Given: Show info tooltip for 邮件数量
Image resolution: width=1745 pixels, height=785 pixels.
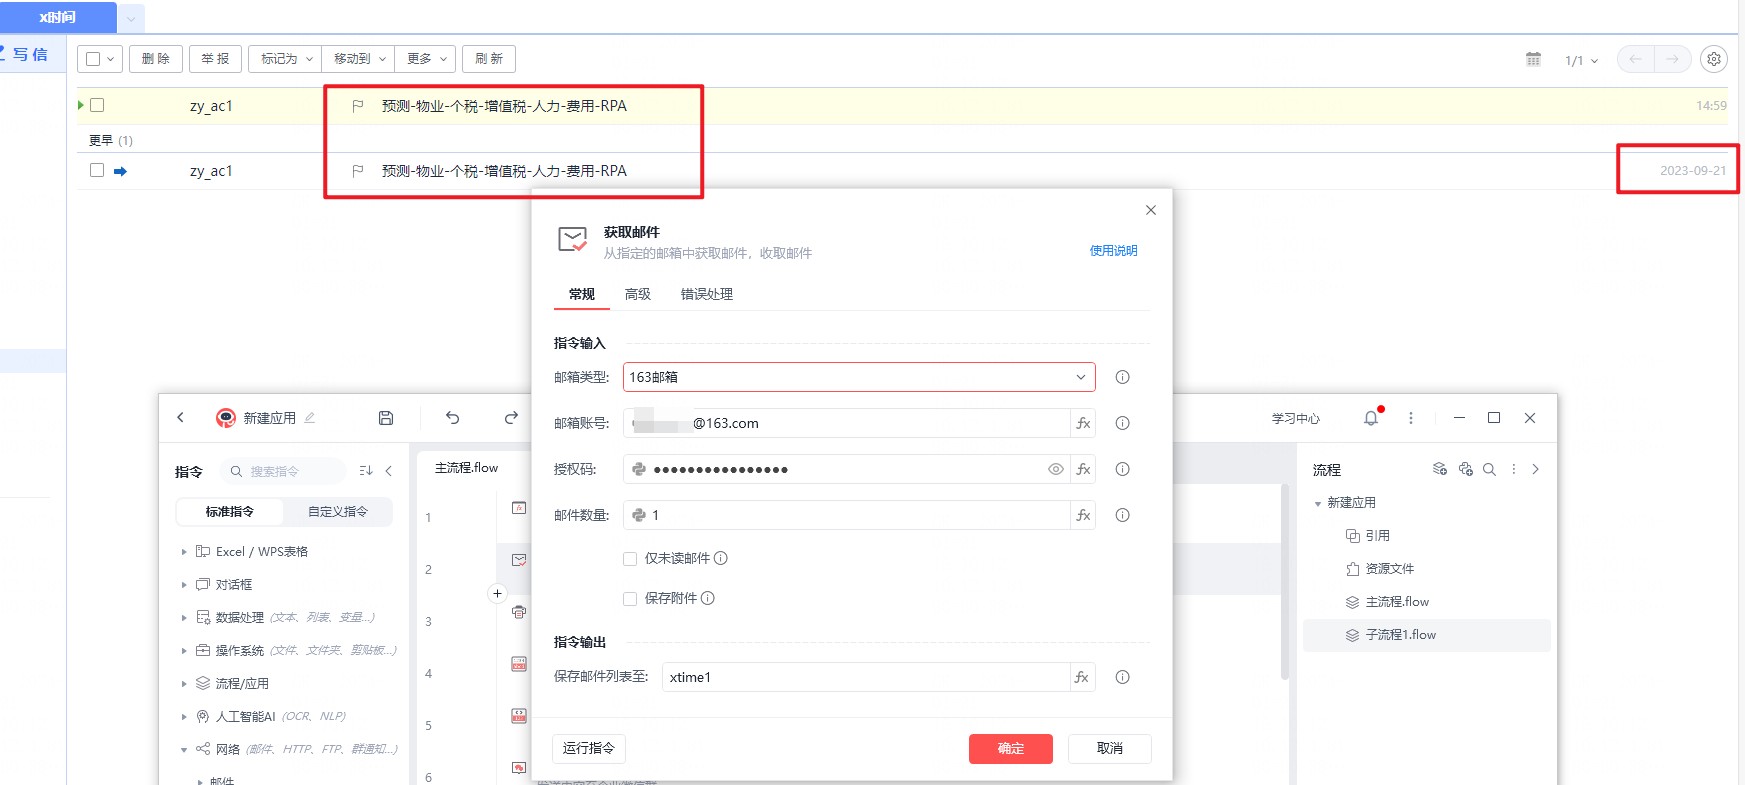Looking at the screenshot, I should coord(1123,515).
